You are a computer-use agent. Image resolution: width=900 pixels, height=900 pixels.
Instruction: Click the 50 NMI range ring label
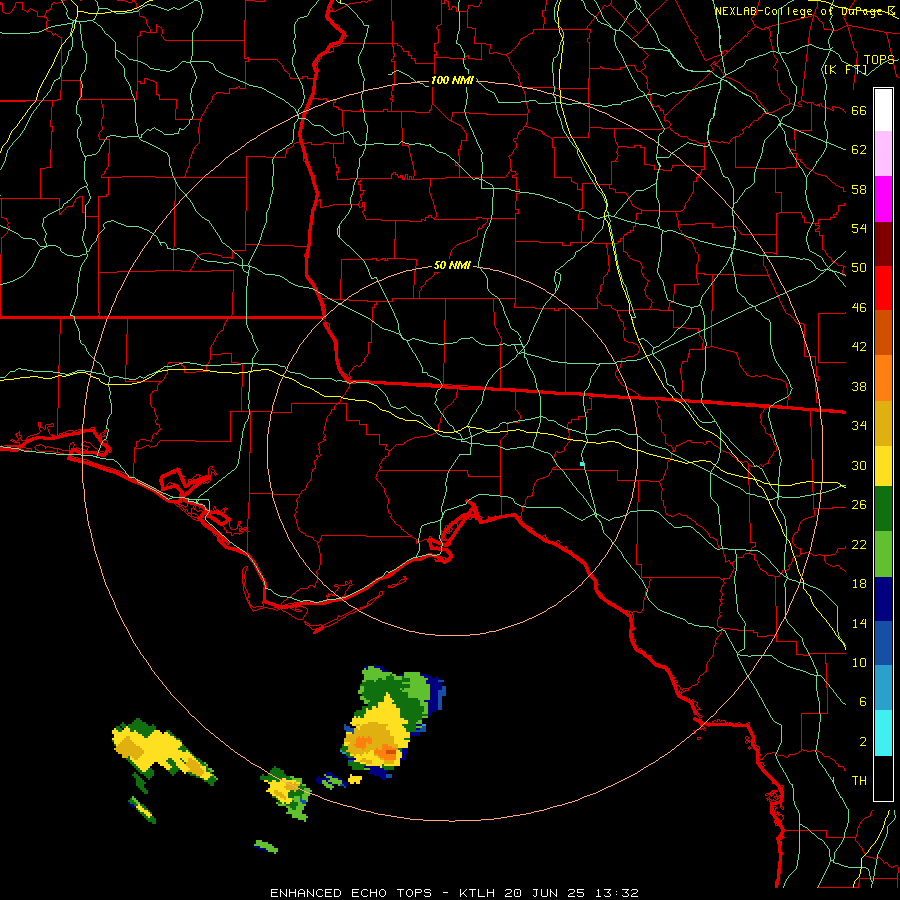tap(452, 265)
